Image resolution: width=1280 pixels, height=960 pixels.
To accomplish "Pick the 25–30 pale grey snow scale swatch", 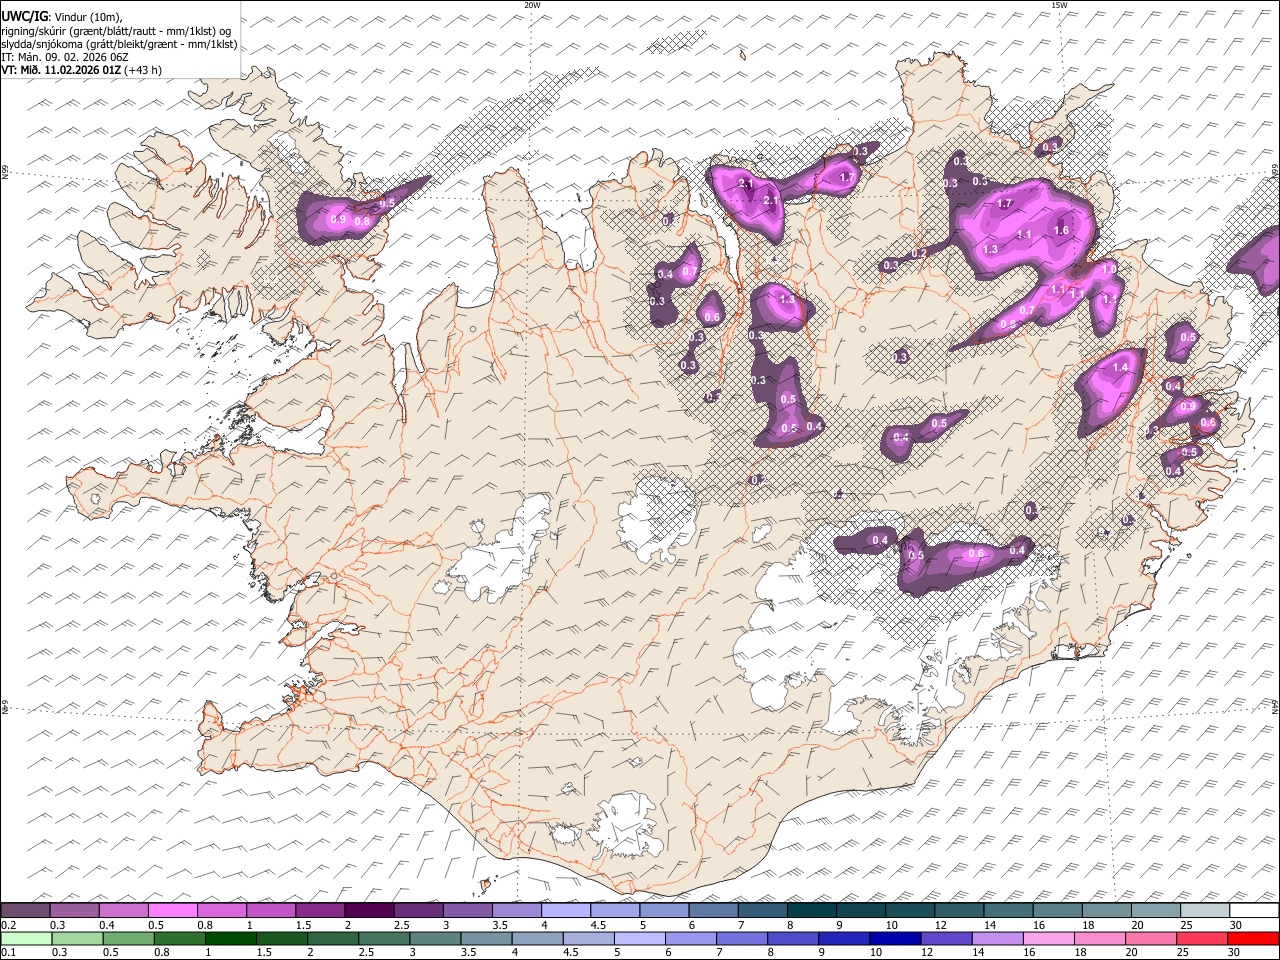I will coord(1205,910).
